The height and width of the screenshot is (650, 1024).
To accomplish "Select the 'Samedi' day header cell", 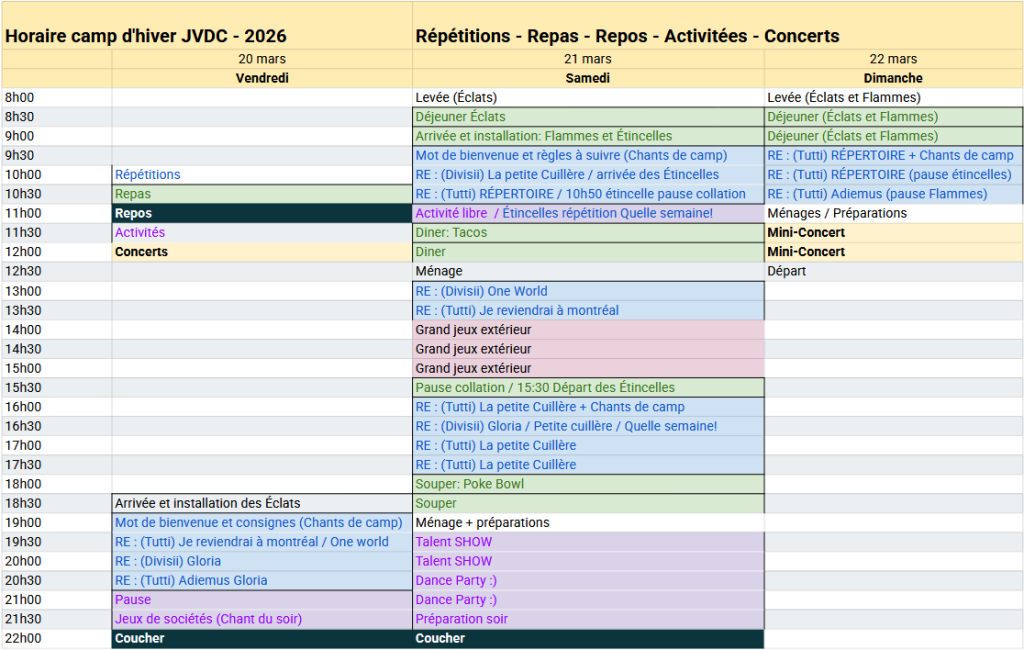I will [x=588, y=78].
